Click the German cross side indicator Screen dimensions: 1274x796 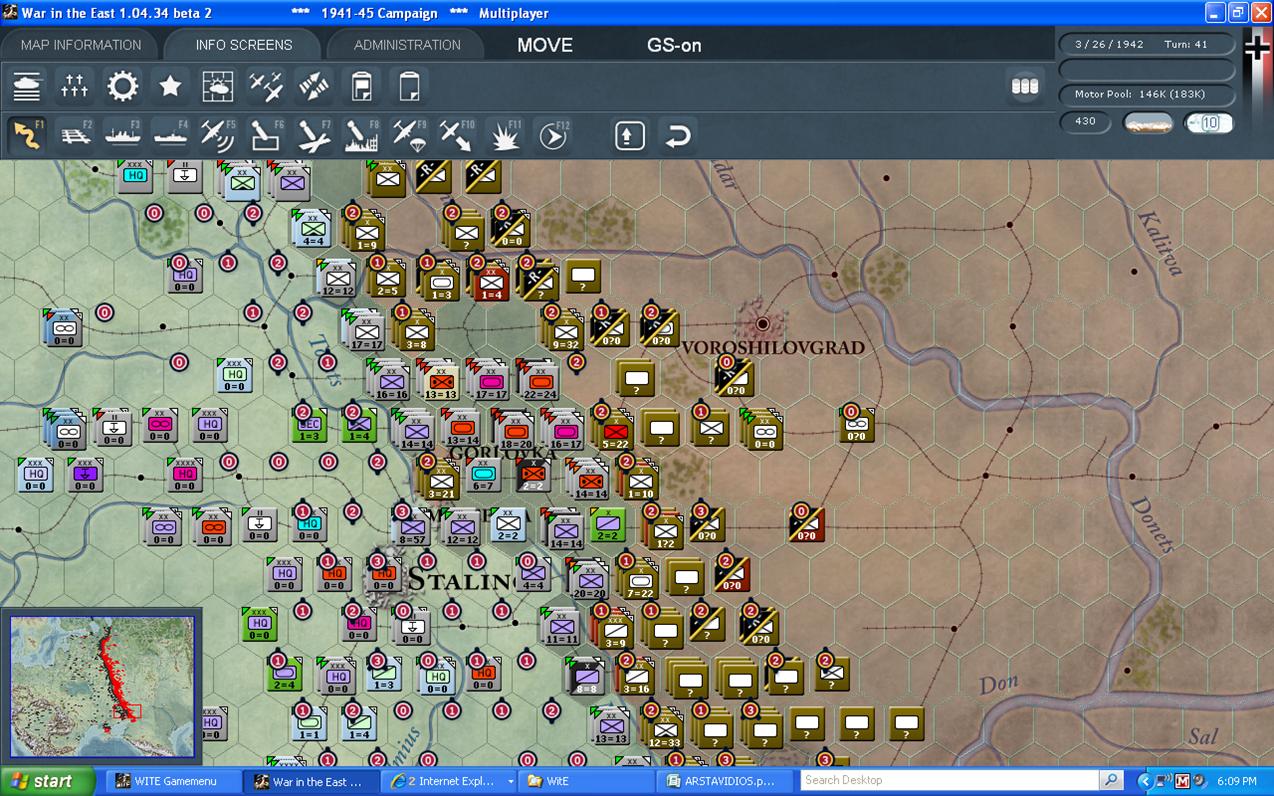point(1257,50)
